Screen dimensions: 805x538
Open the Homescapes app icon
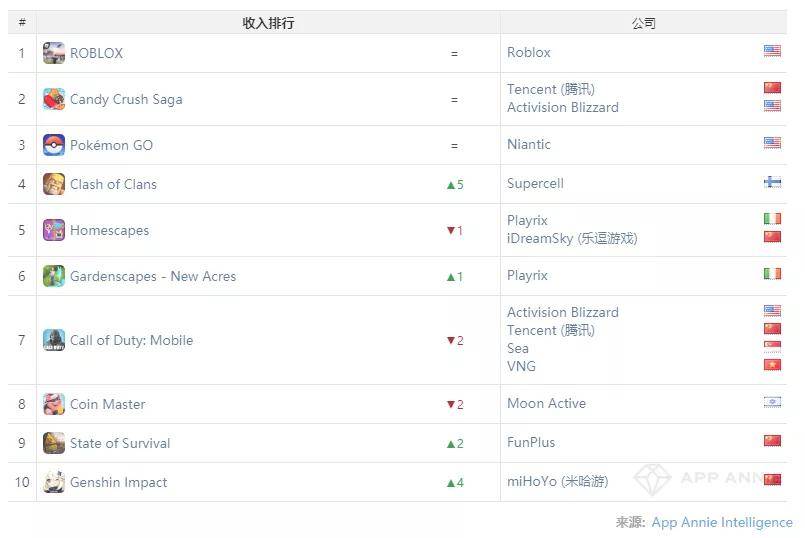click(x=54, y=230)
